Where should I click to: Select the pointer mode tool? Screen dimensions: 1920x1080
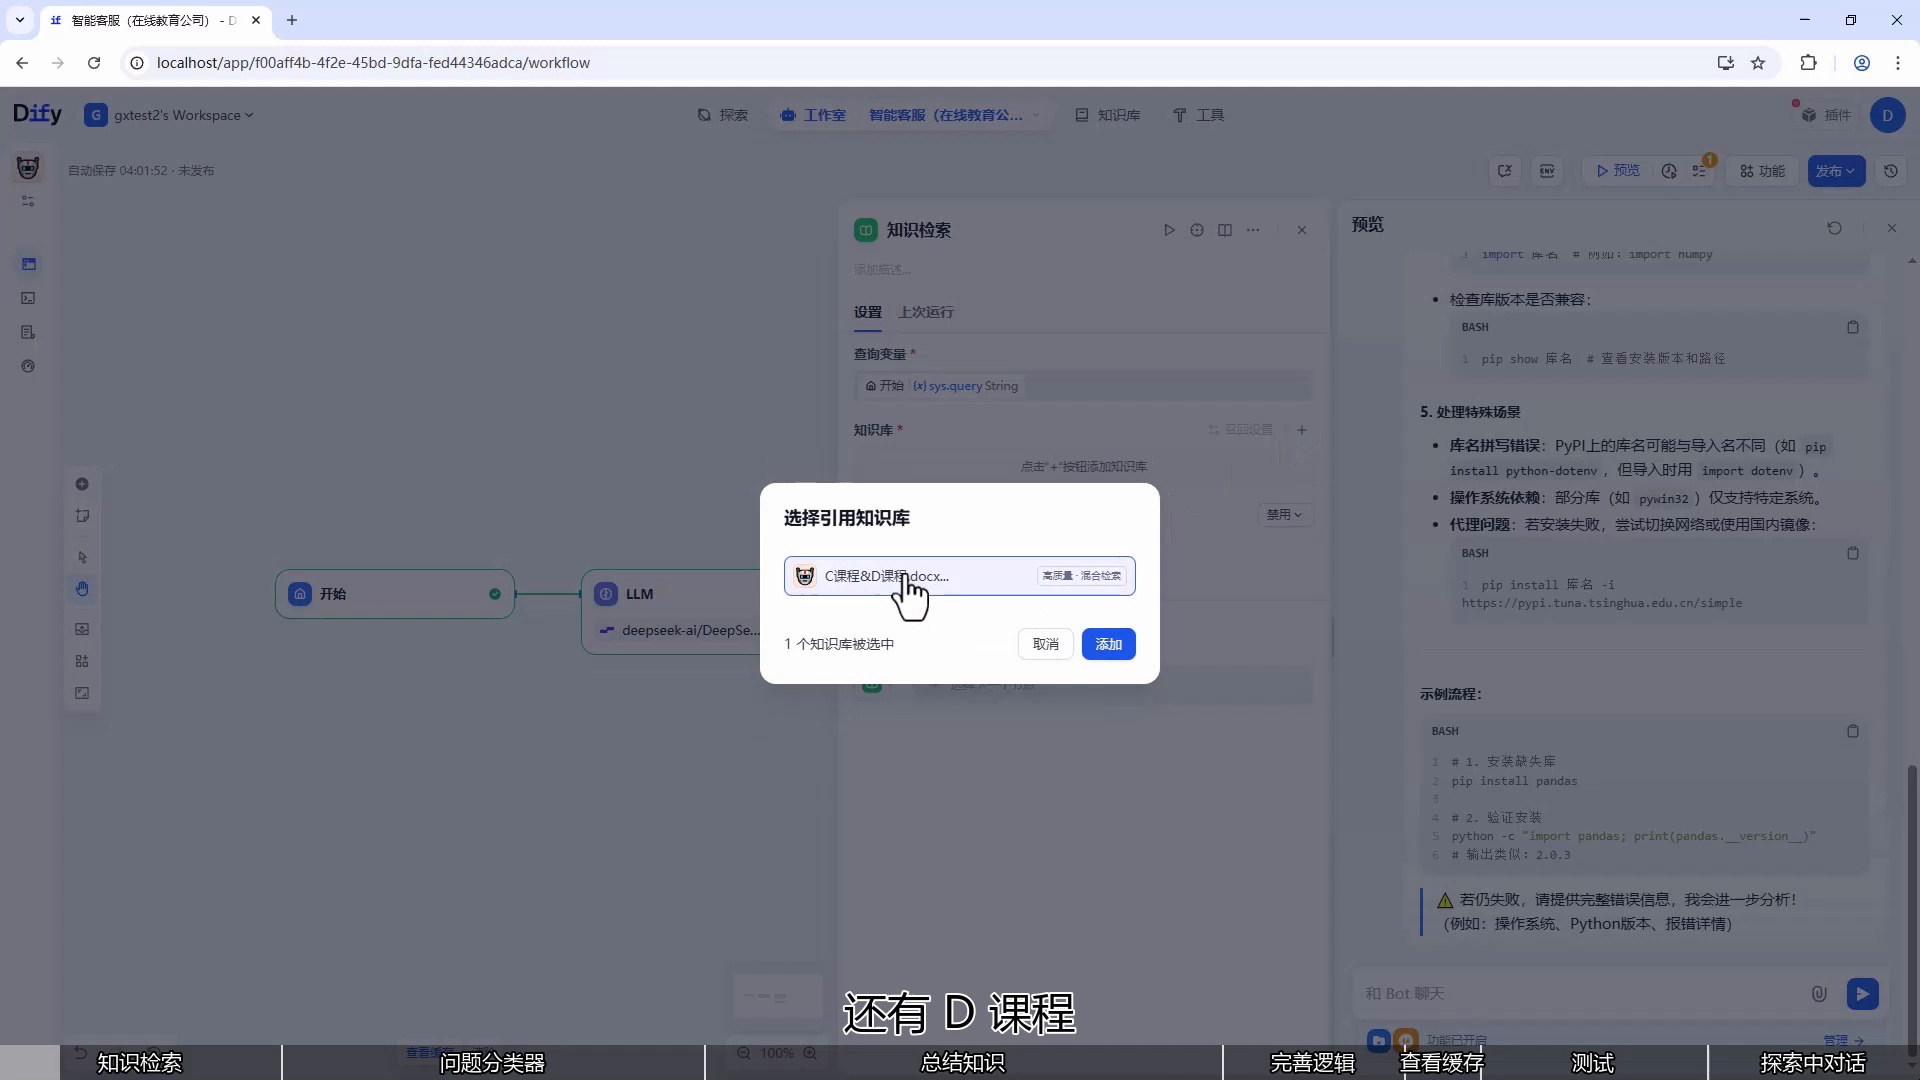(x=82, y=557)
